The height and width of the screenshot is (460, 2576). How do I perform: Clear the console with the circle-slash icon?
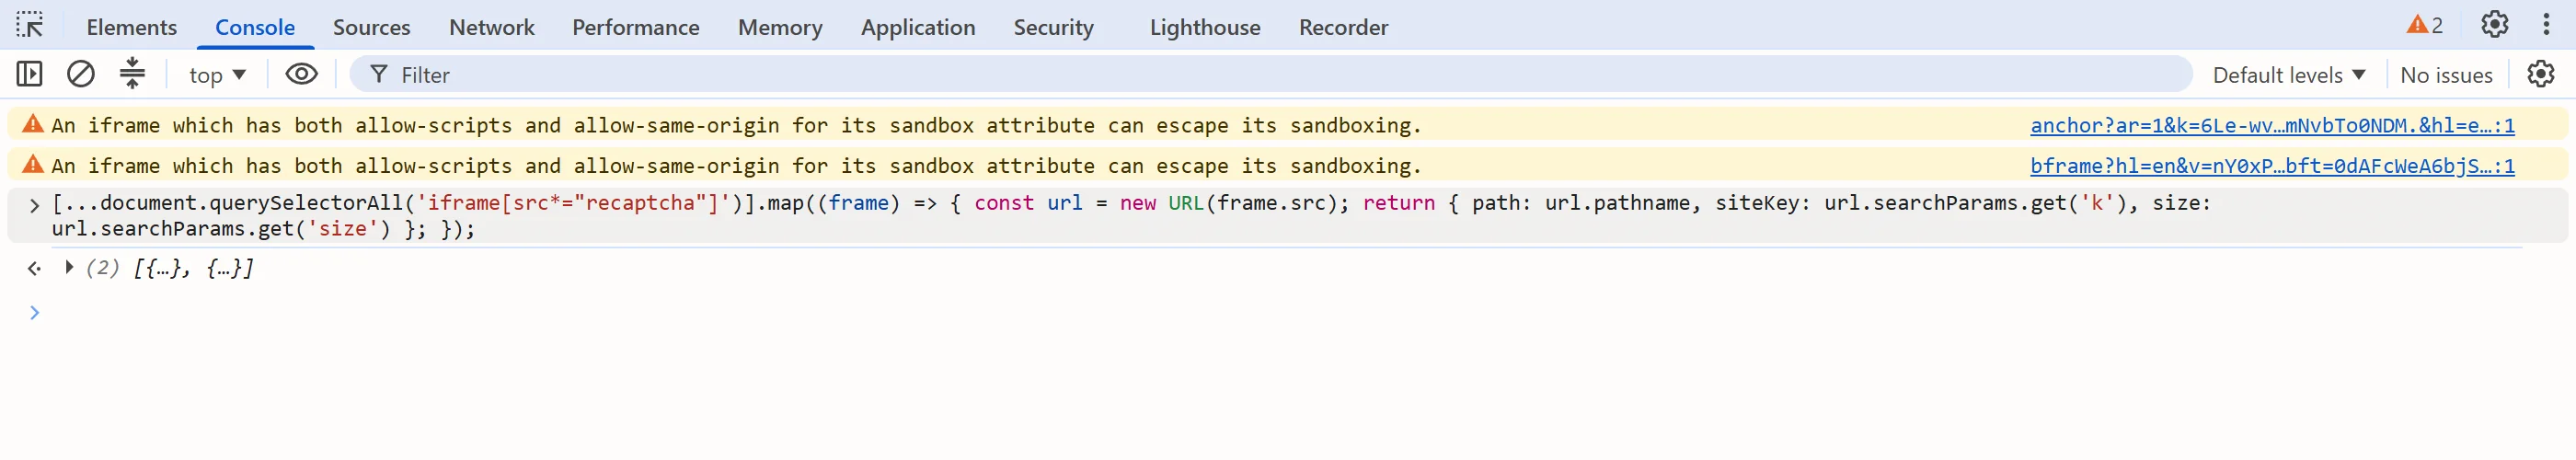point(81,74)
